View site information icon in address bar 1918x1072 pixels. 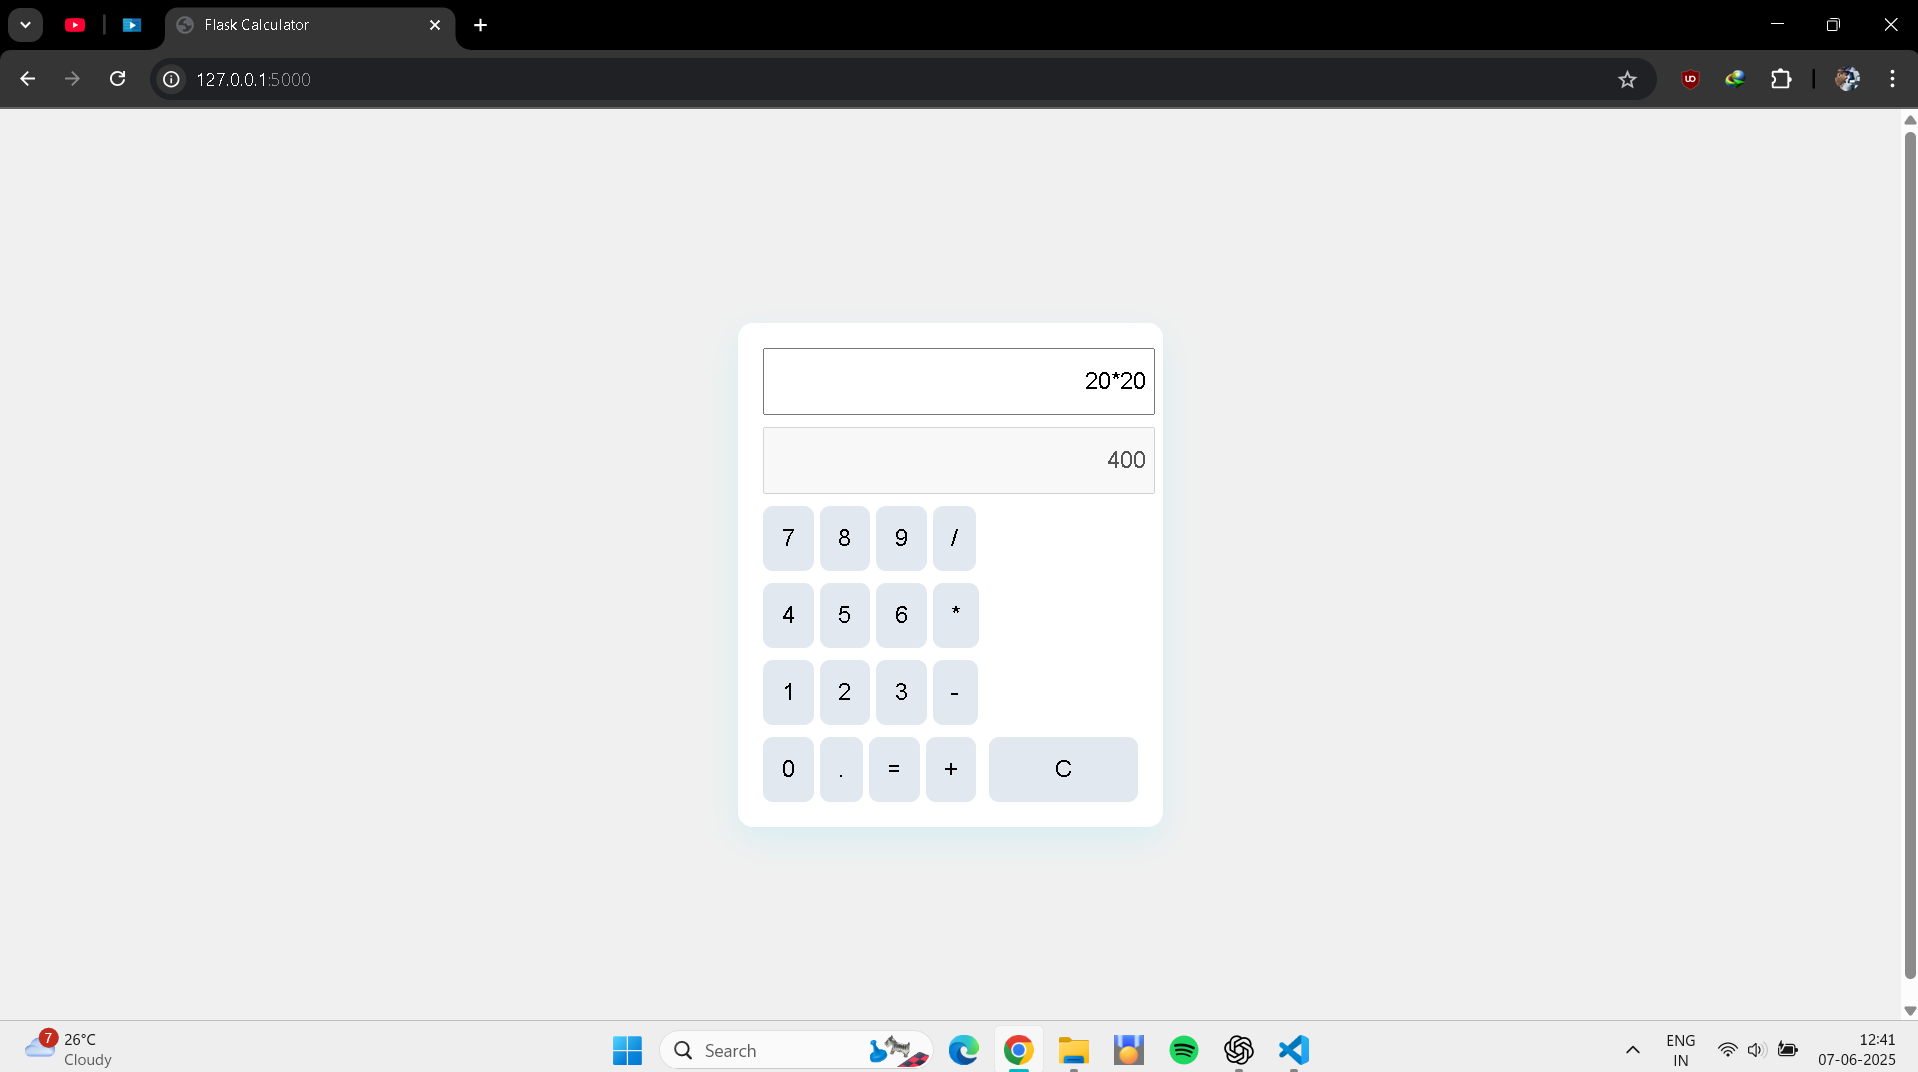[x=172, y=79]
